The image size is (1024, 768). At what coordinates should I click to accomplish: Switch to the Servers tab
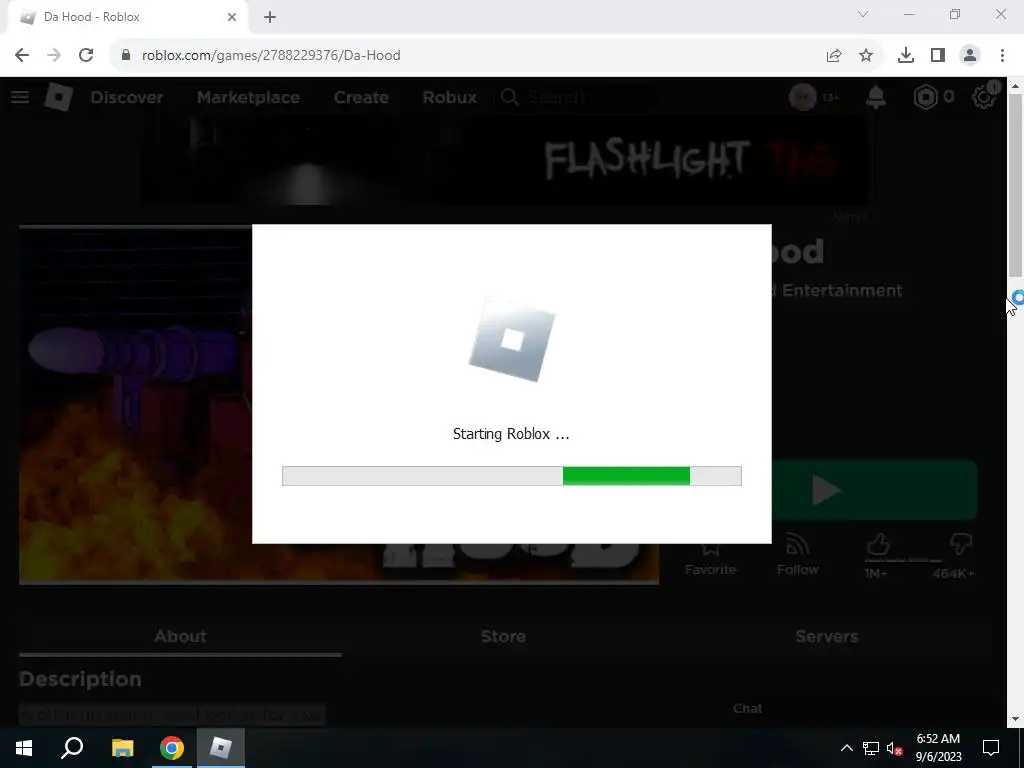(826, 636)
